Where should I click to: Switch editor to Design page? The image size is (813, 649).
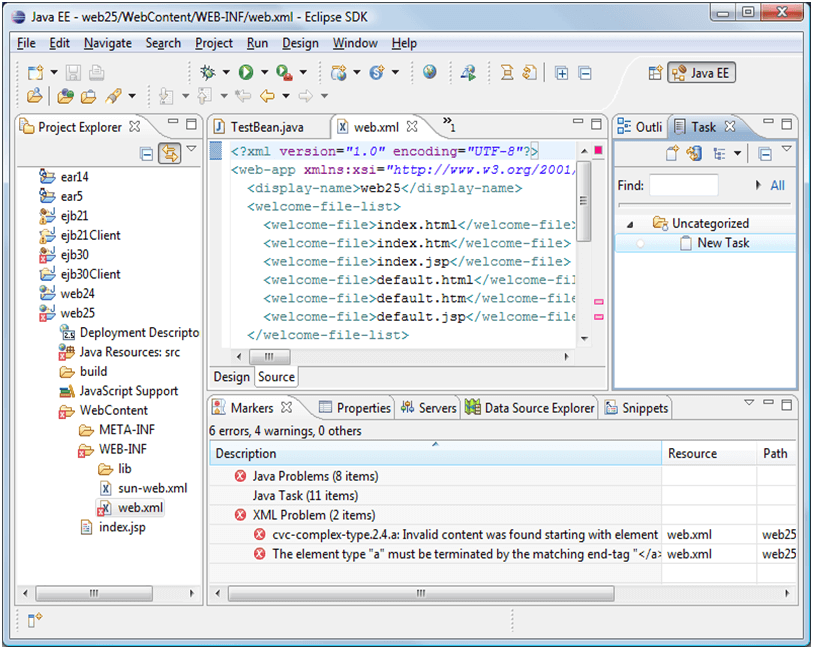(231, 377)
